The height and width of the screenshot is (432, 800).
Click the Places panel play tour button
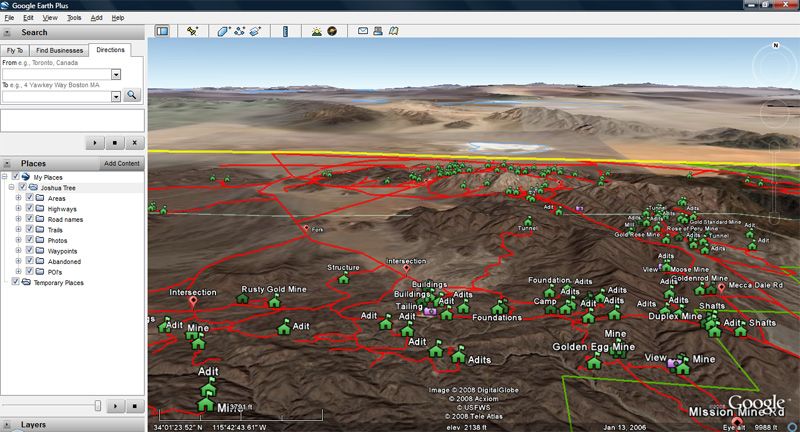coord(116,406)
